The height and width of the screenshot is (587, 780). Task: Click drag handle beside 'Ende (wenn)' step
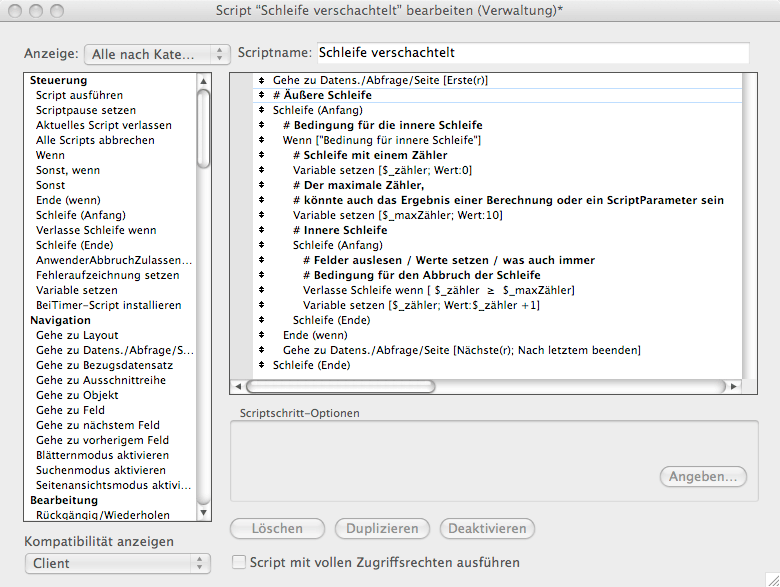pyautogui.click(x=262, y=335)
